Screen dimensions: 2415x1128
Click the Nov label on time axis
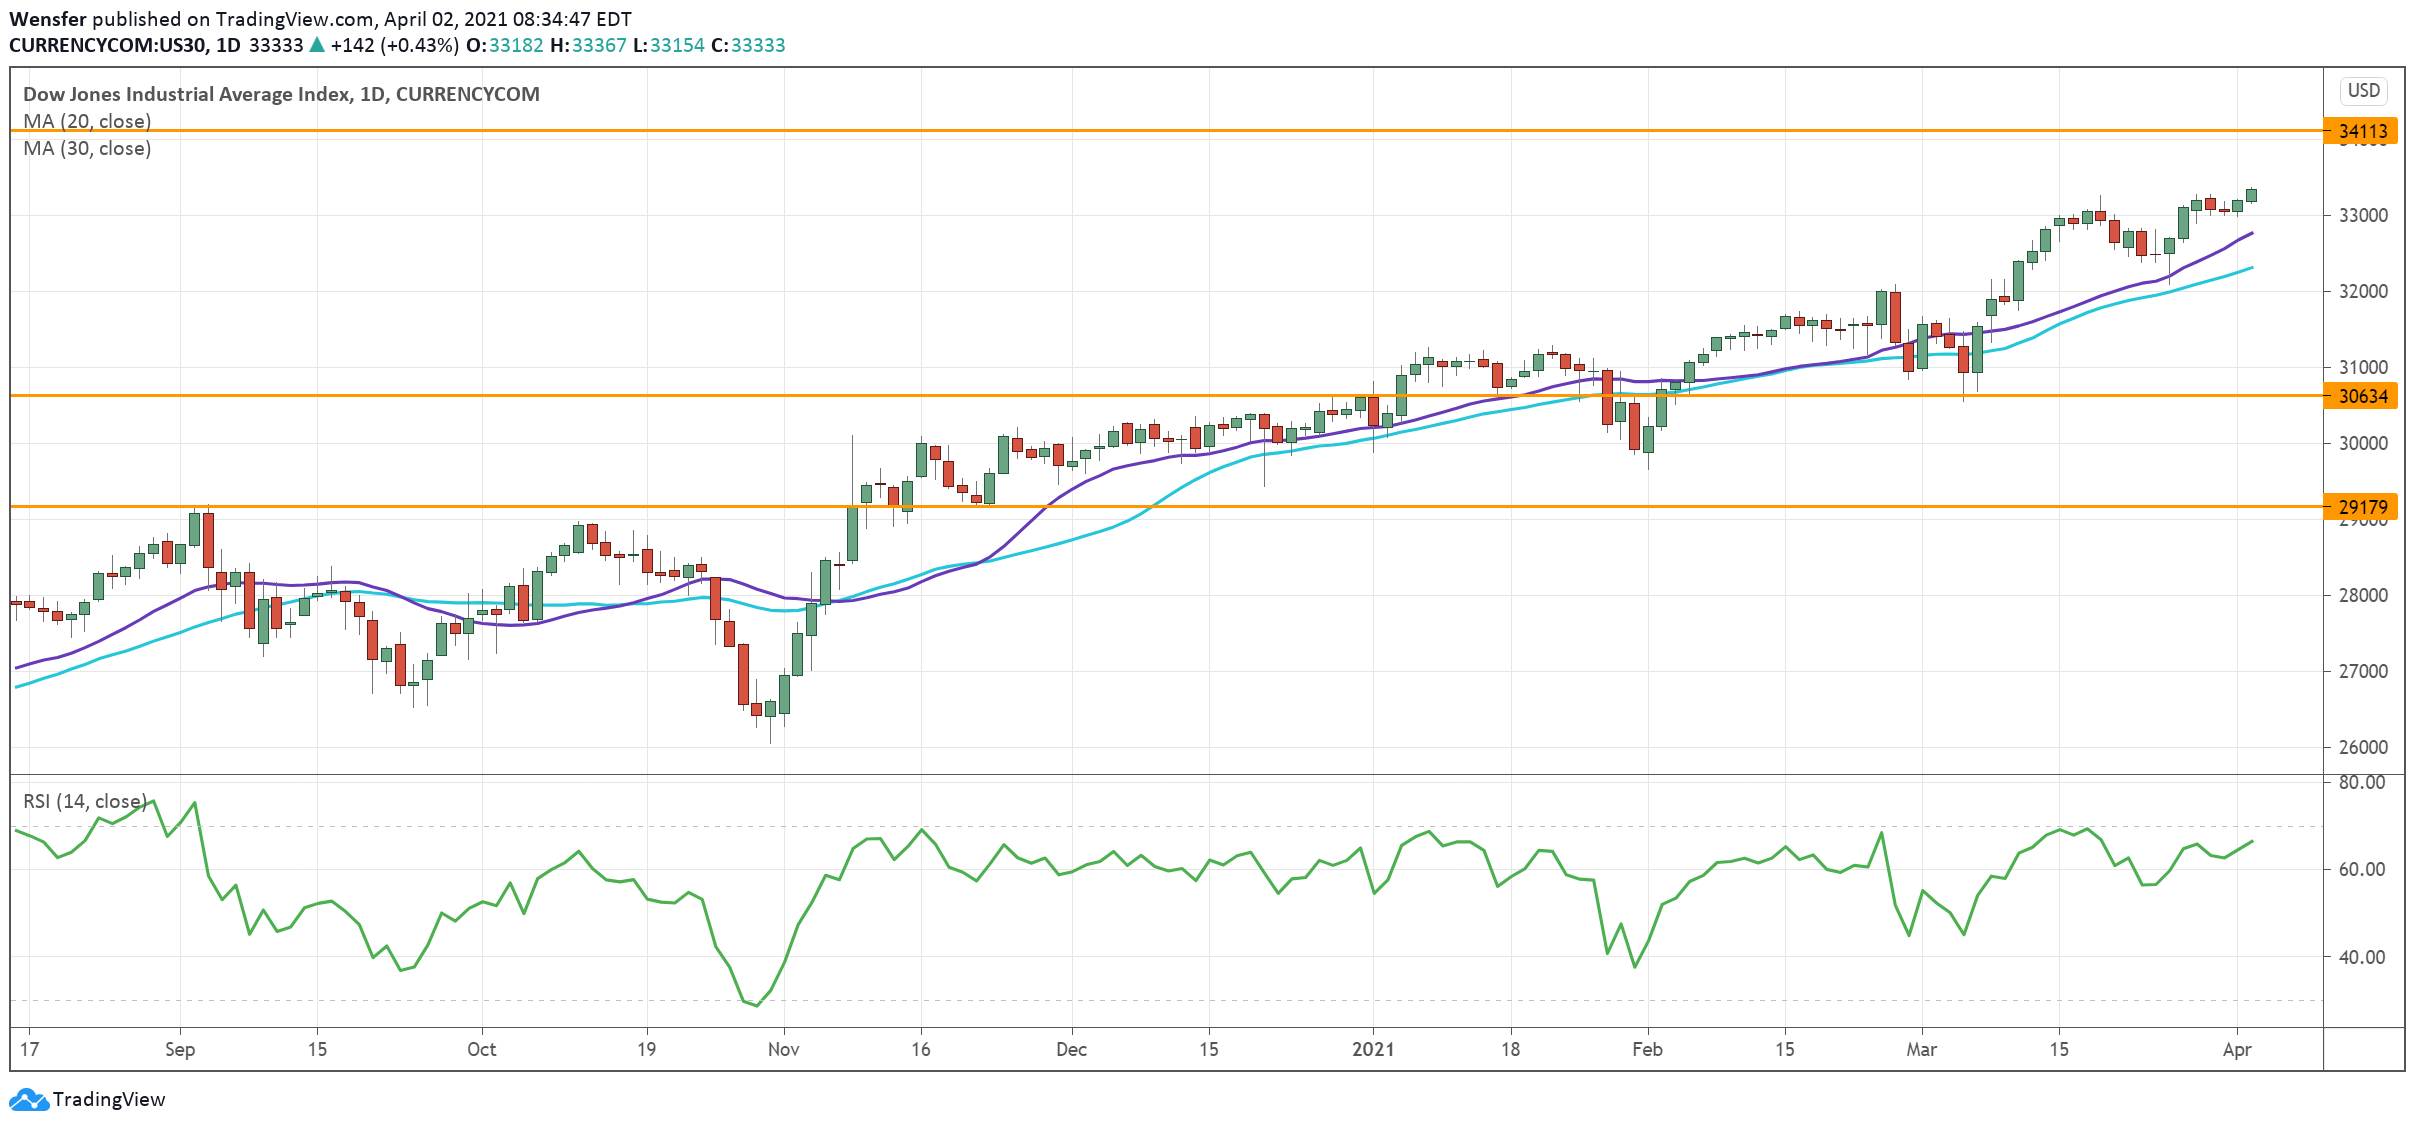point(783,1049)
